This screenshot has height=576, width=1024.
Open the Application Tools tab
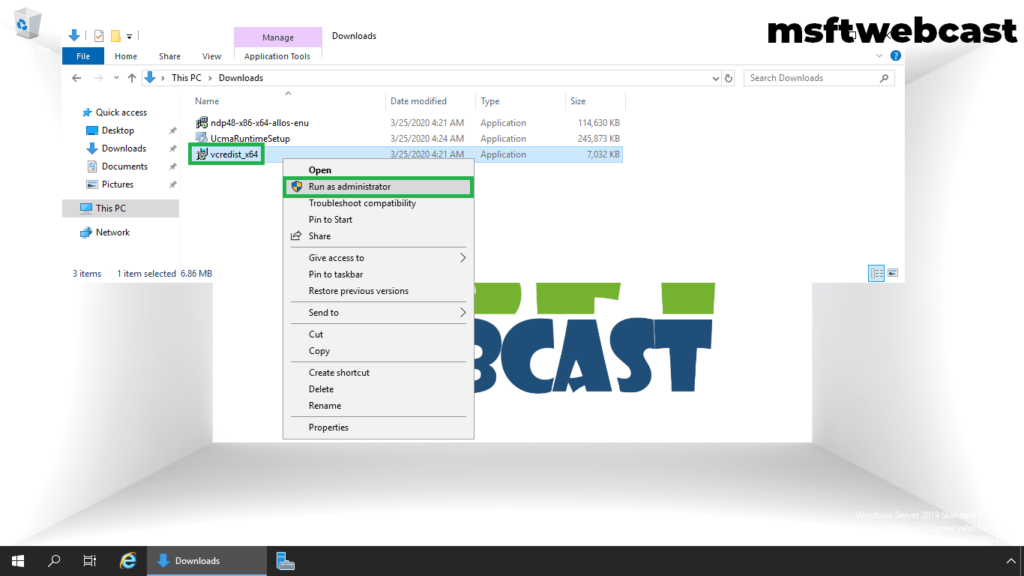click(277, 56)
